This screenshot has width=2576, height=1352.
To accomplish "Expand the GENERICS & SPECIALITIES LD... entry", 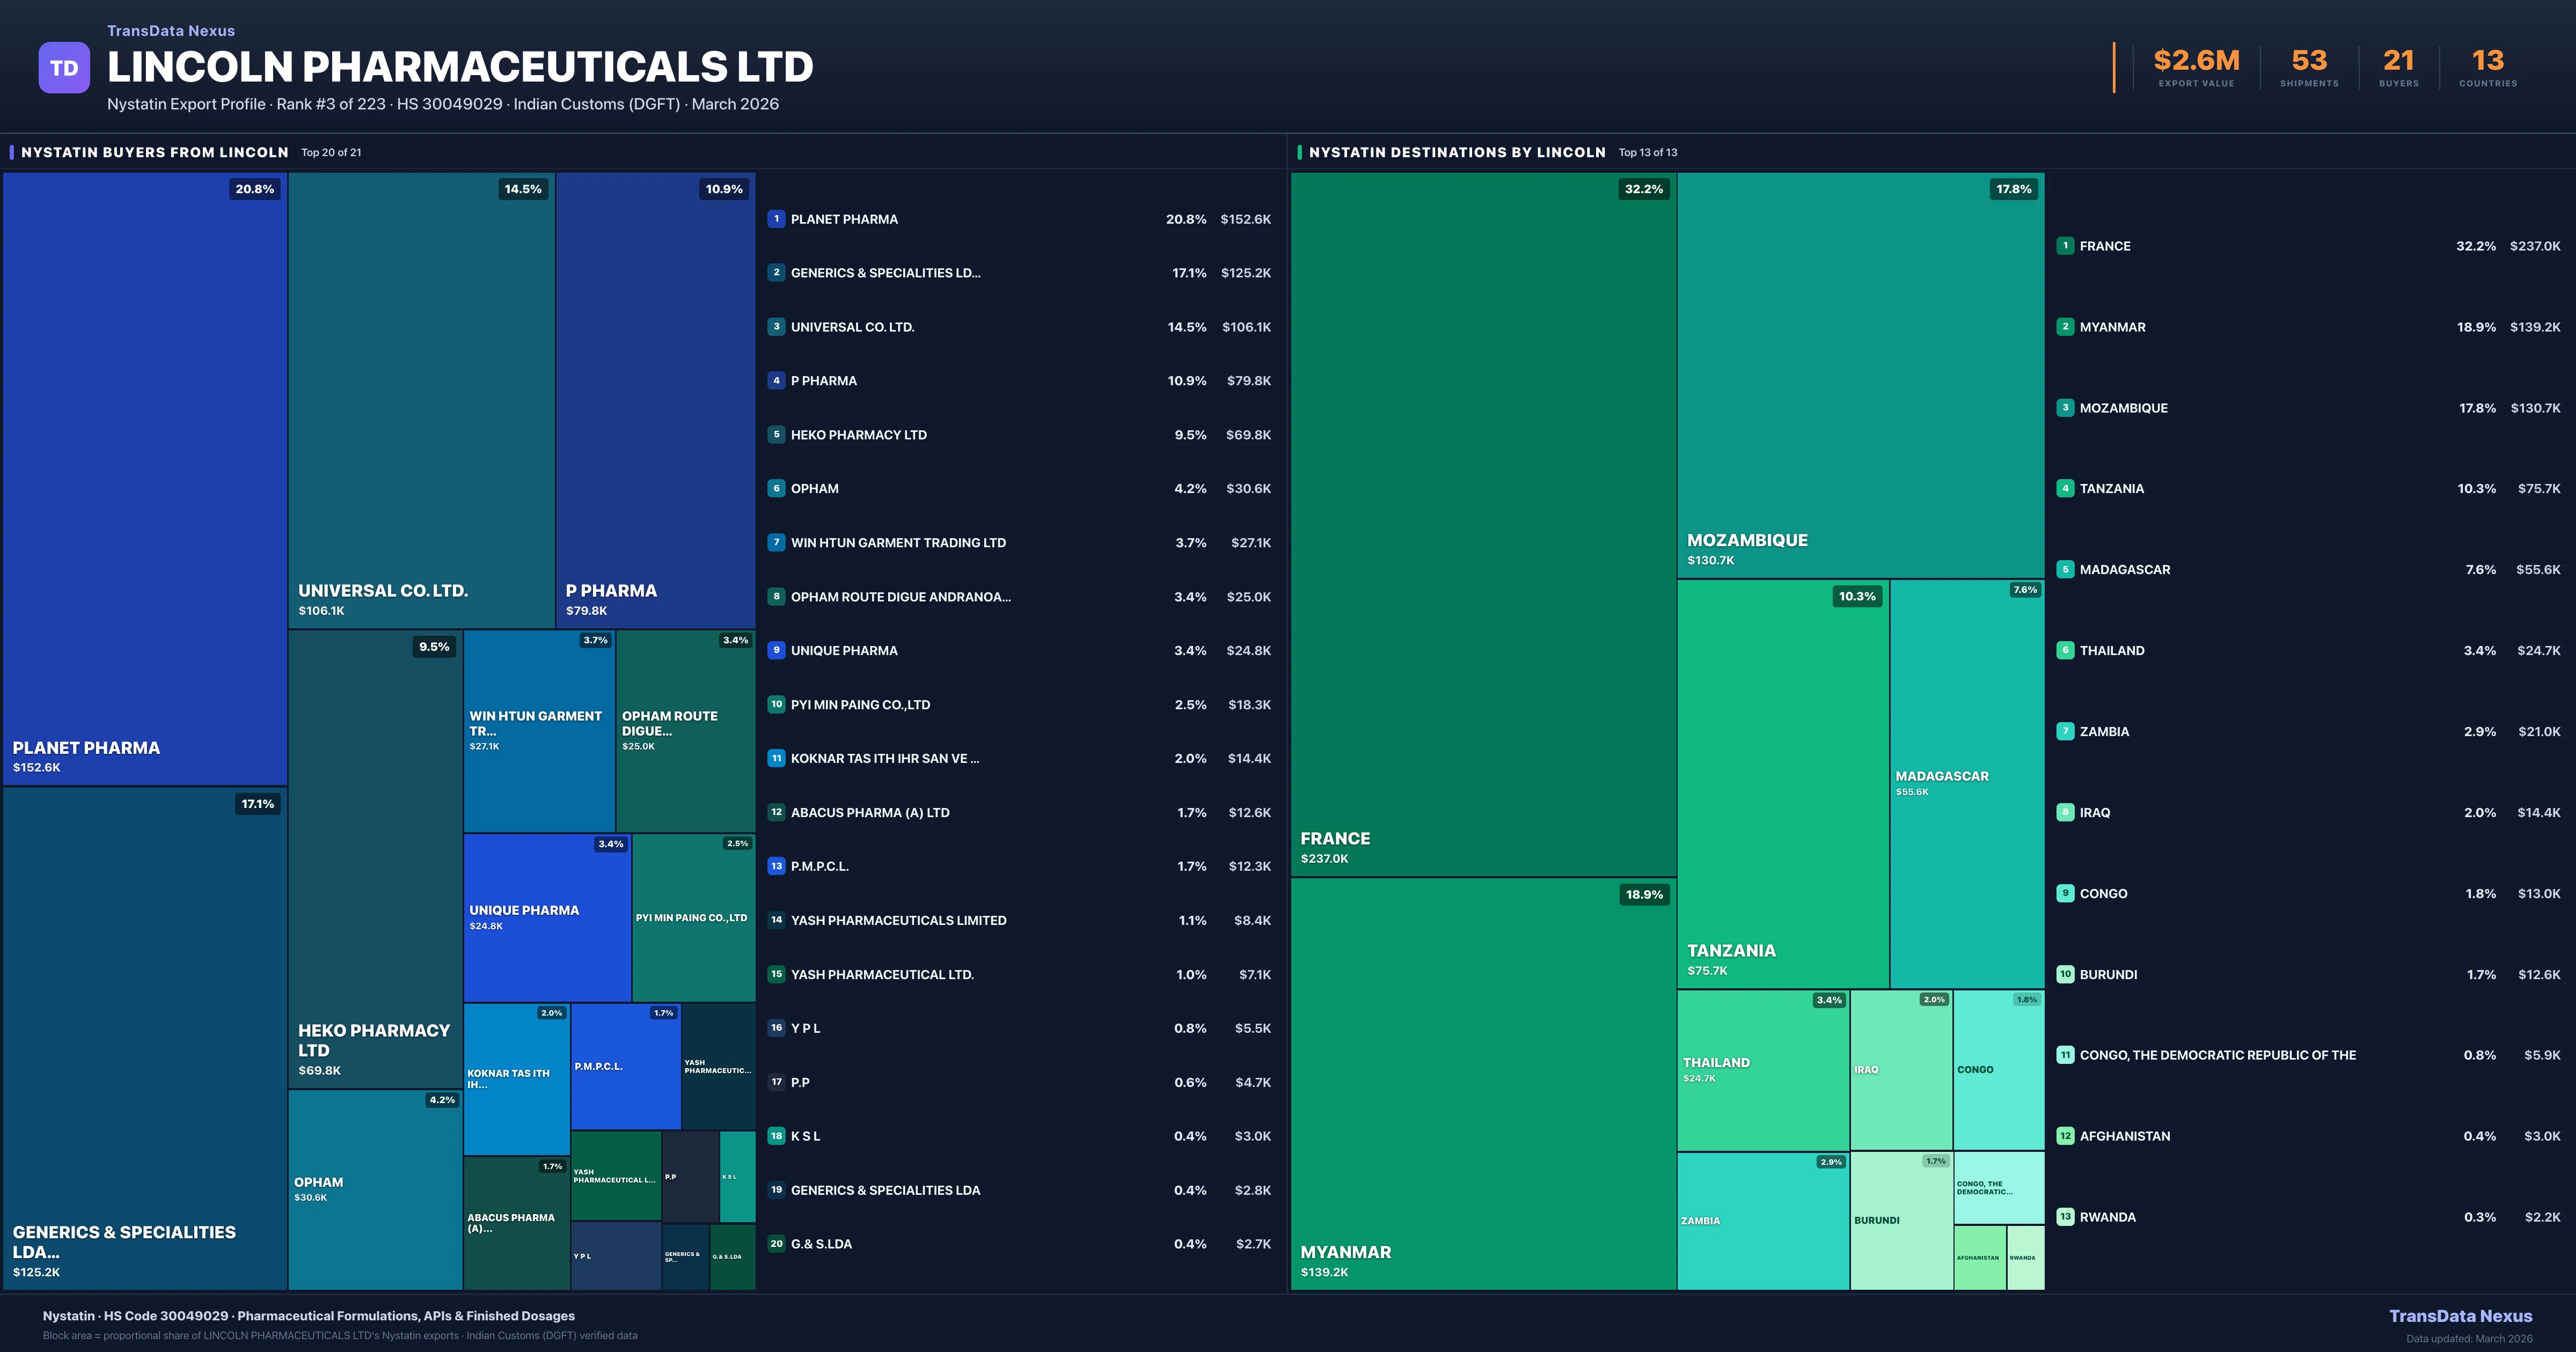I will click(x=886, y=272).
